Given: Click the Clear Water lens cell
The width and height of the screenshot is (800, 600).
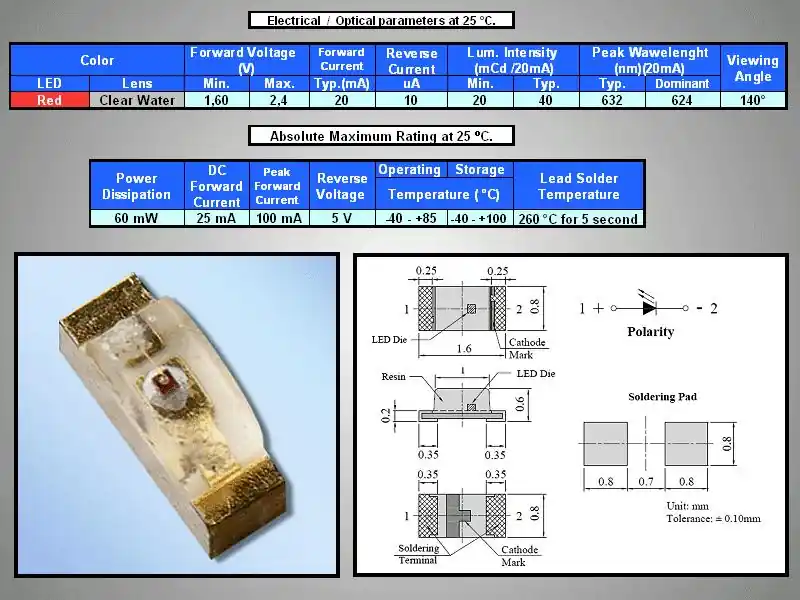Looking at the screenshot, I should point(137,100).
